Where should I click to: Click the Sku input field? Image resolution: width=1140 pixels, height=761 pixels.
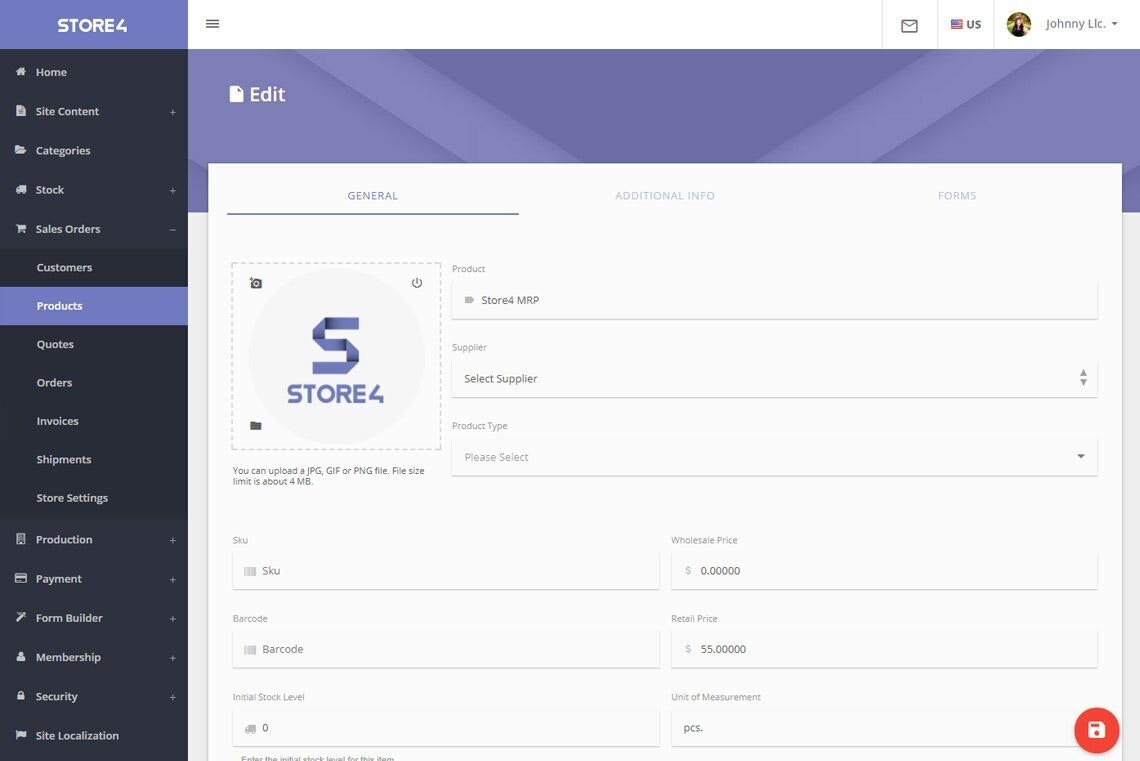point(446,571)
